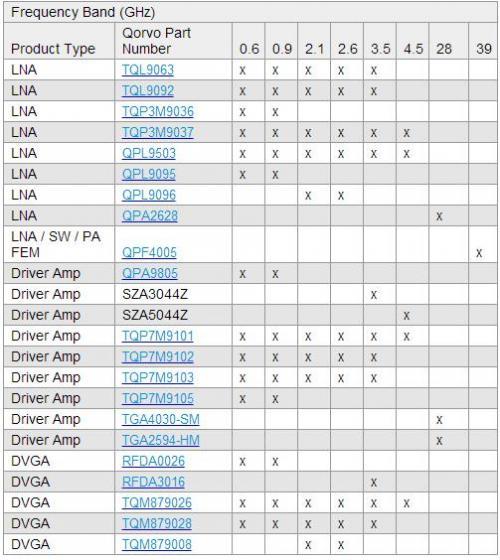Image resolution: width=500 pixels, height=560 pixels.
Task: Open the TQP7M9102 link
Action: pyautogui.click(x=158, y=357)
